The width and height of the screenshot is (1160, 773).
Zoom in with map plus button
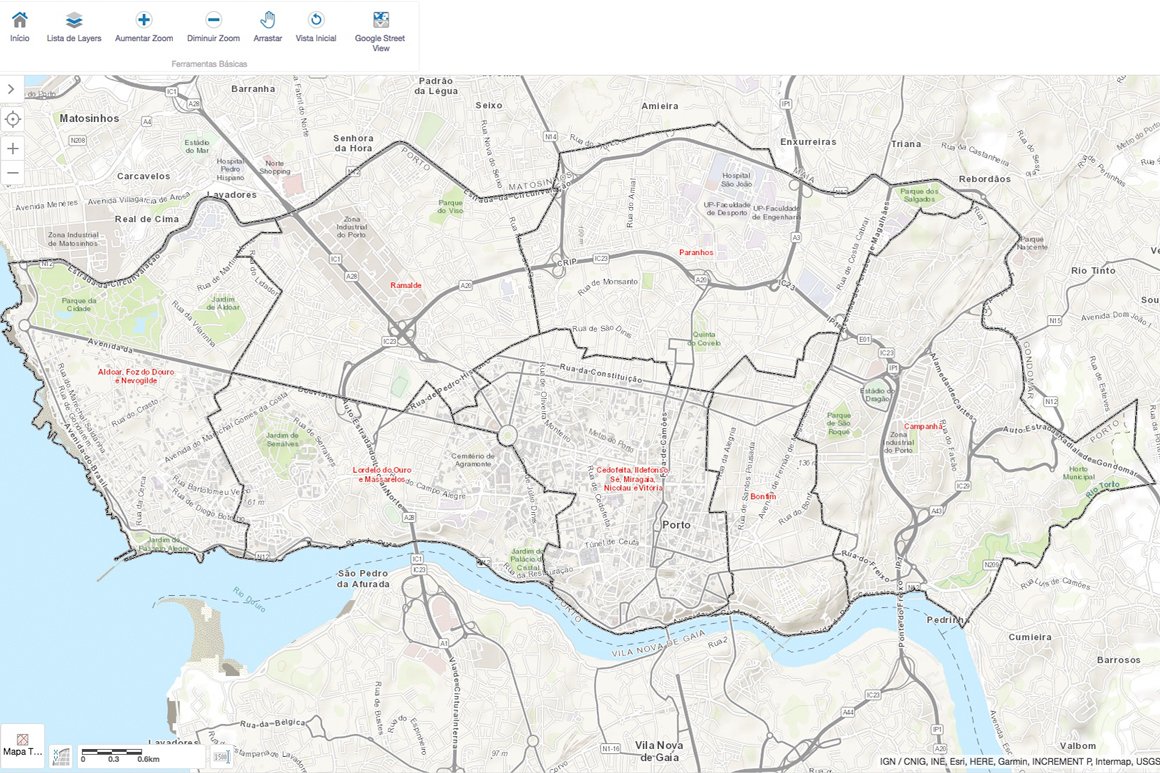[13, 148]
